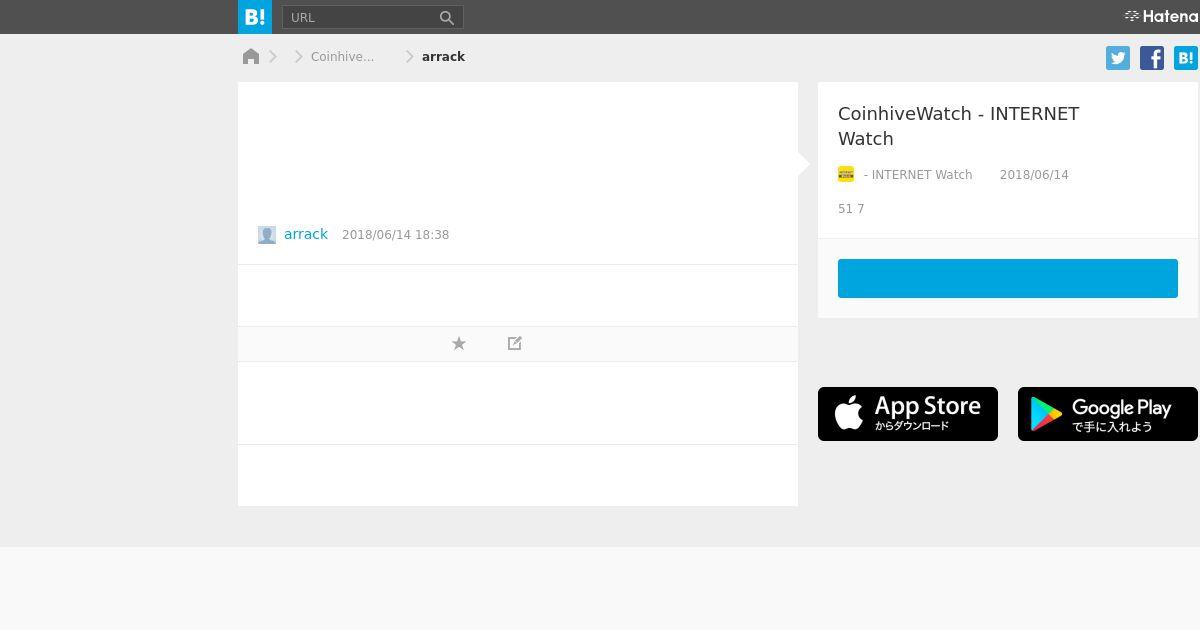Open the - INTERNET Watch site link
Image resolution: width=1200 pixels, height=630 pixels.
pos(918,175)
